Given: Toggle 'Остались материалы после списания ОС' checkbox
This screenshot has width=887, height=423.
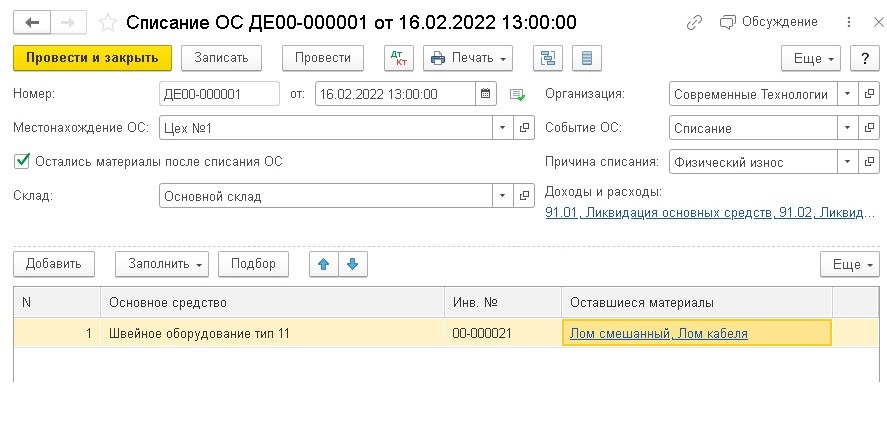Looking at the screenshot, I should pos(22,161).
